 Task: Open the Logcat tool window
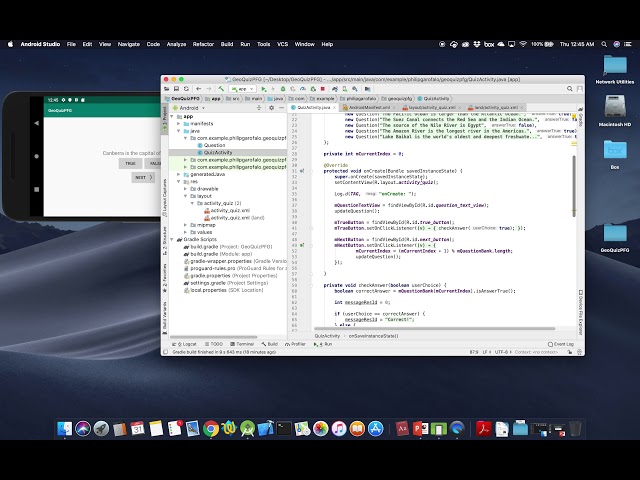(x=185, y=344)
